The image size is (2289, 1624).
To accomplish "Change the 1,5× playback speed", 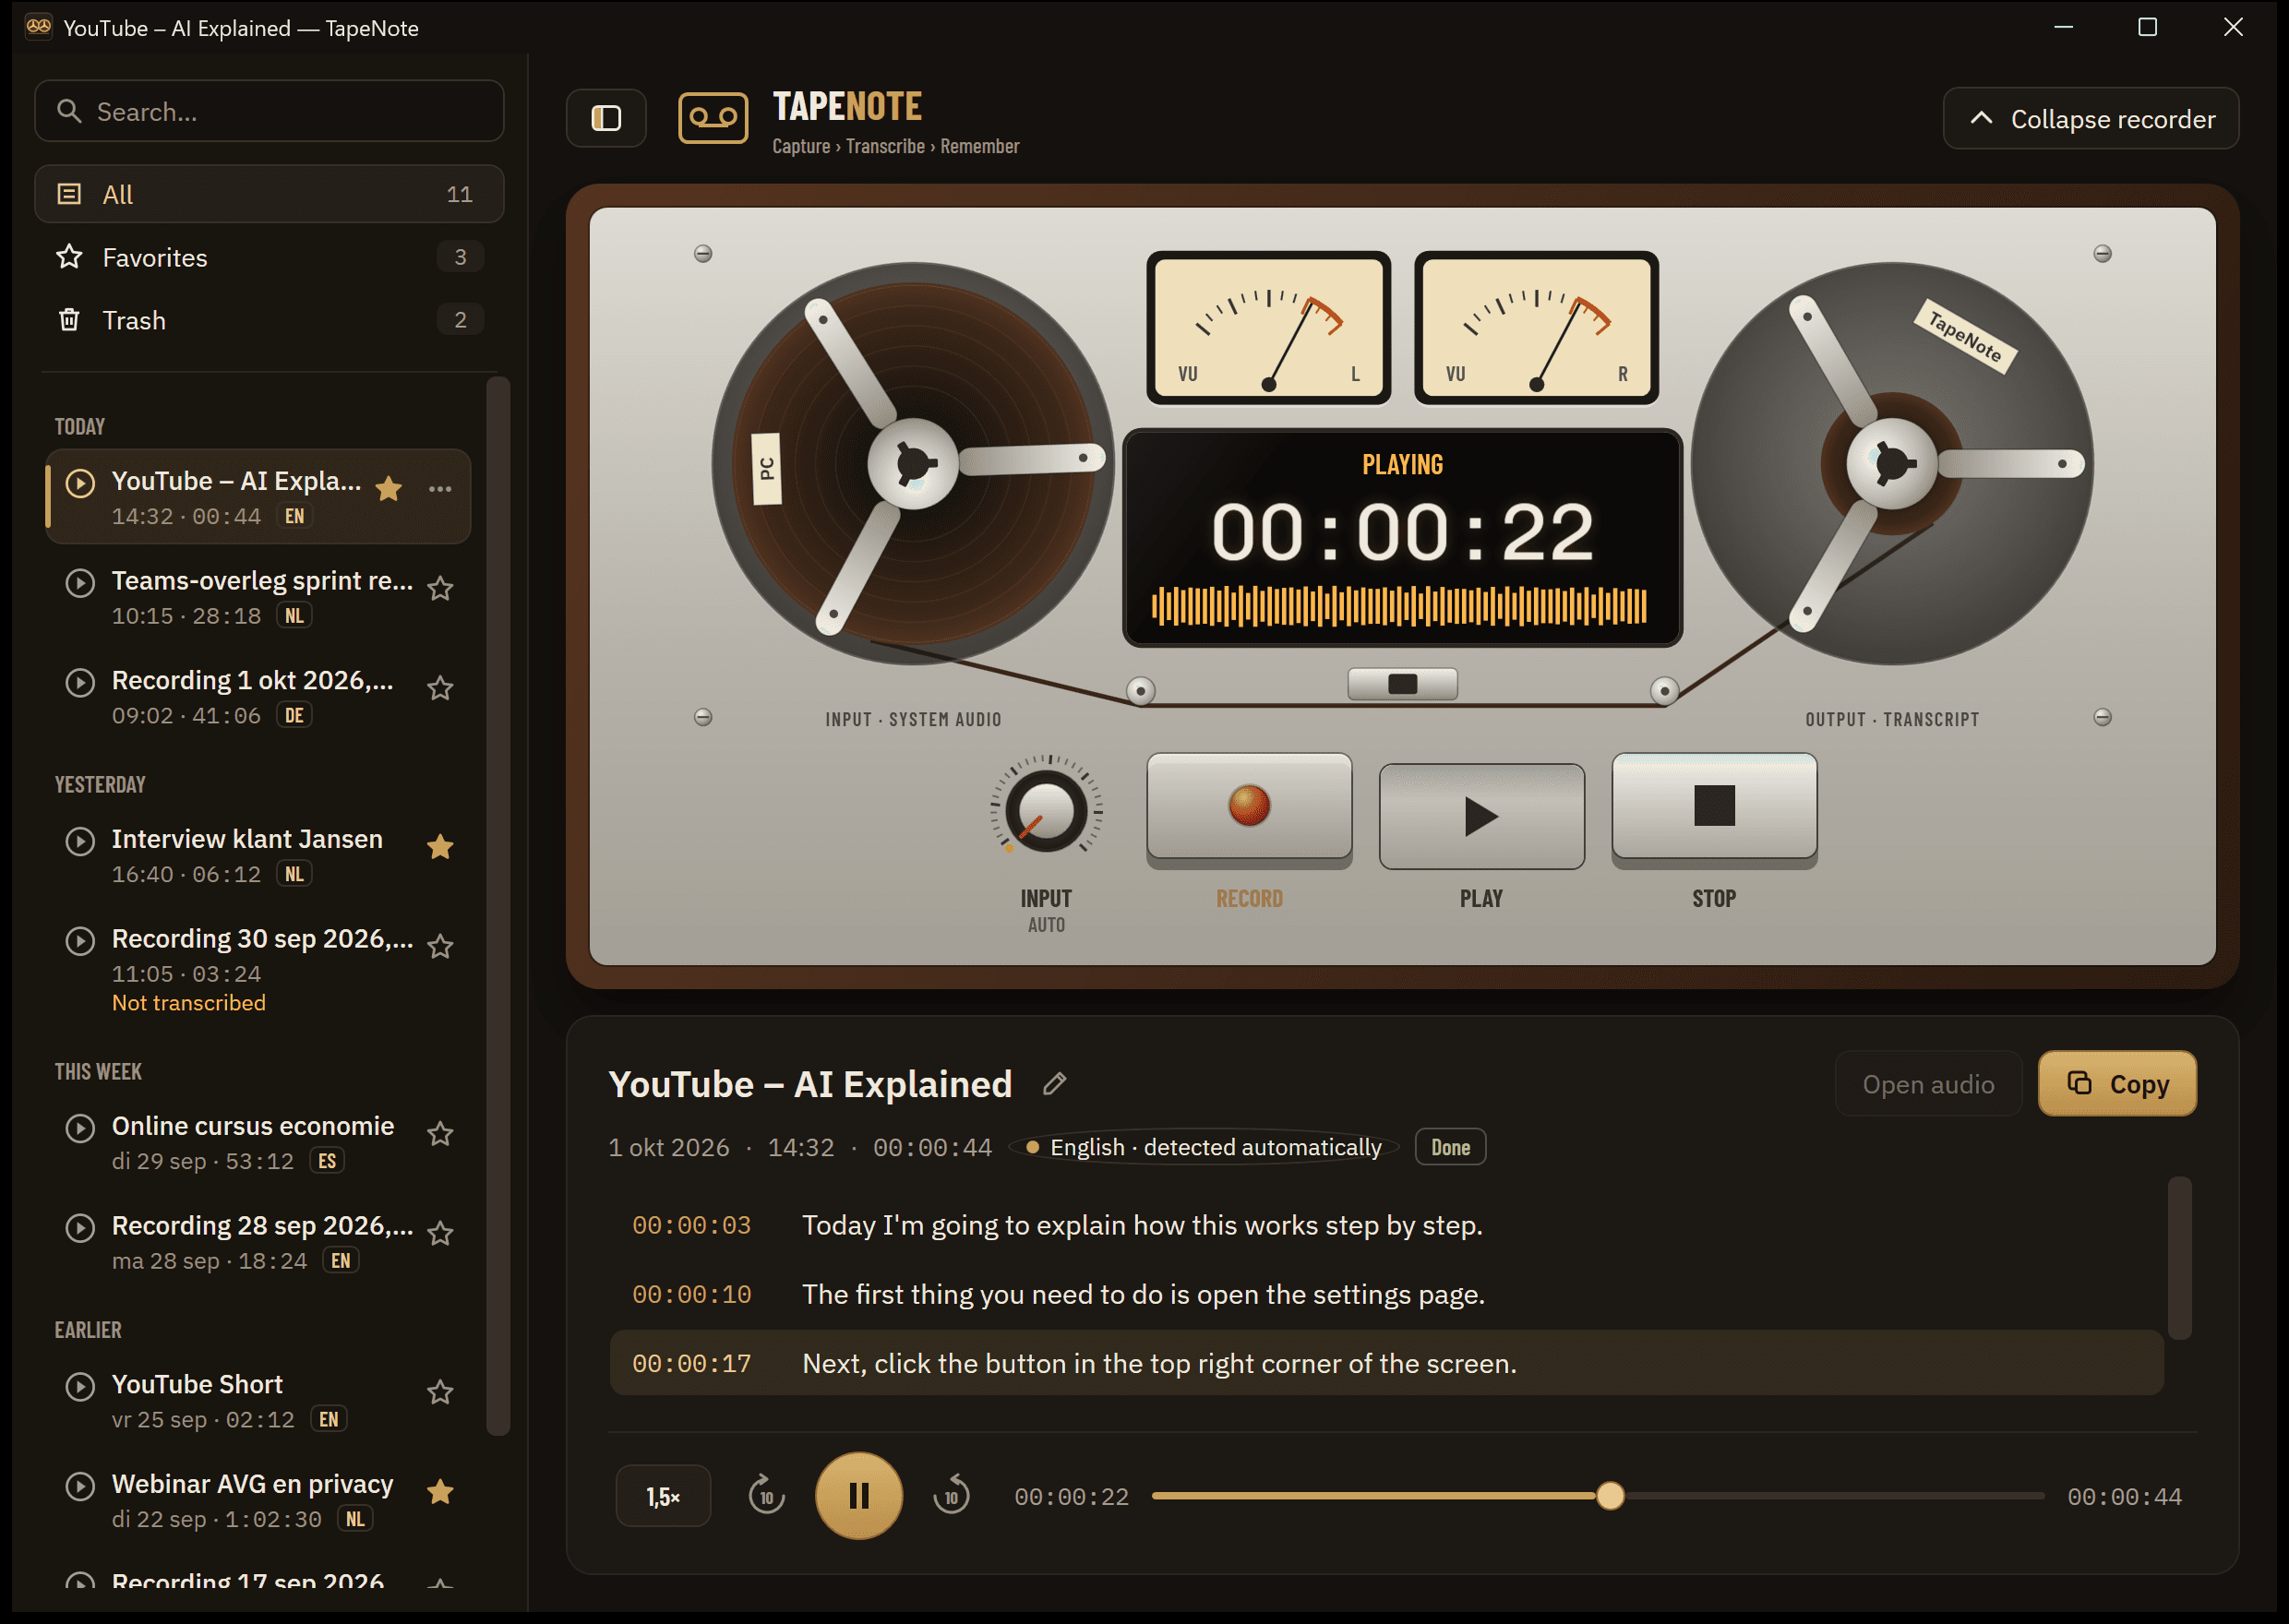I will (663, 1496).
